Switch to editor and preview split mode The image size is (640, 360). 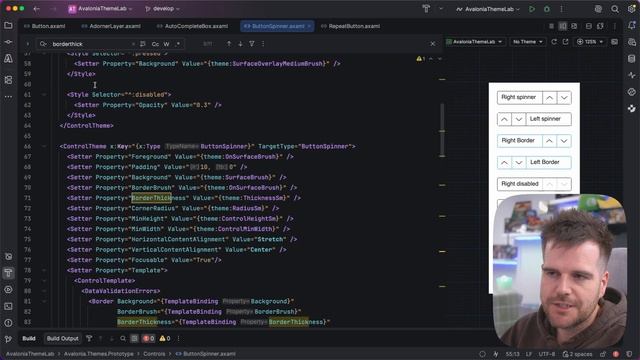tap(563, 26)
